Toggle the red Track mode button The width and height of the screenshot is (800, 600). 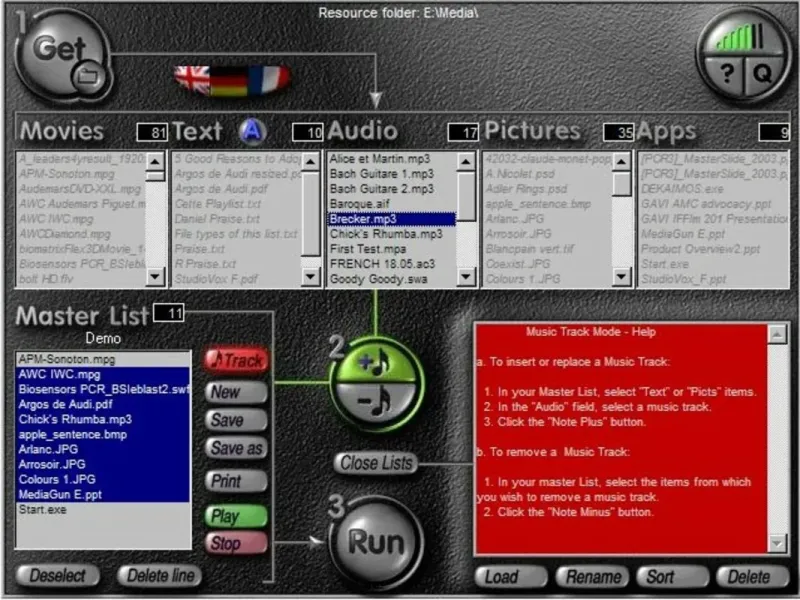click(237, 361)
